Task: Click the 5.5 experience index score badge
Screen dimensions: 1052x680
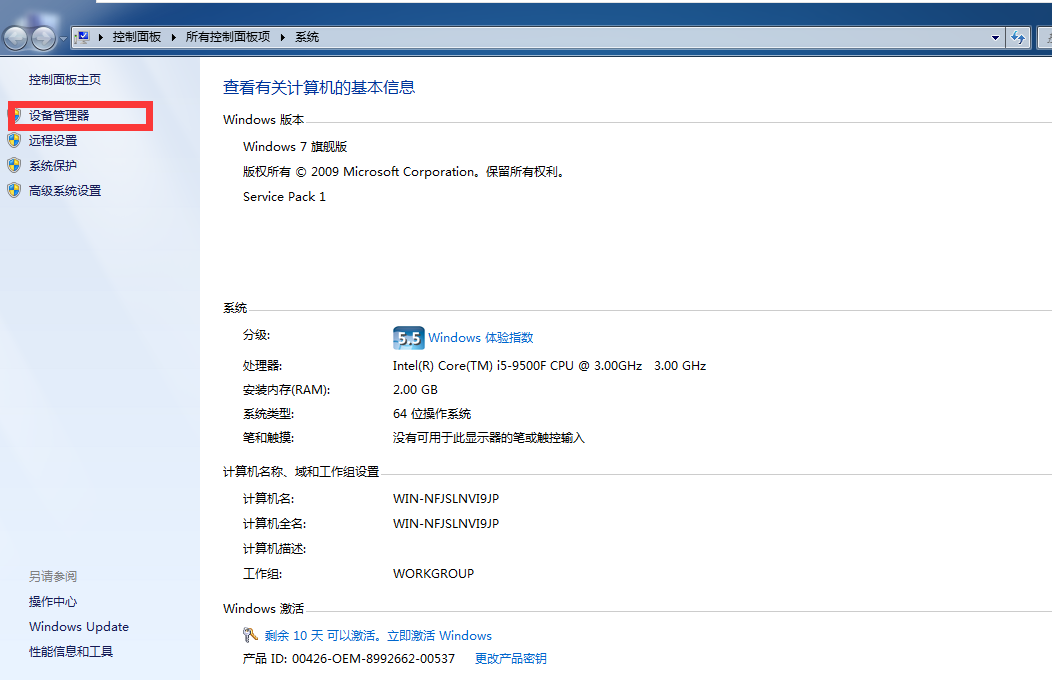Action: pos(408,338)
